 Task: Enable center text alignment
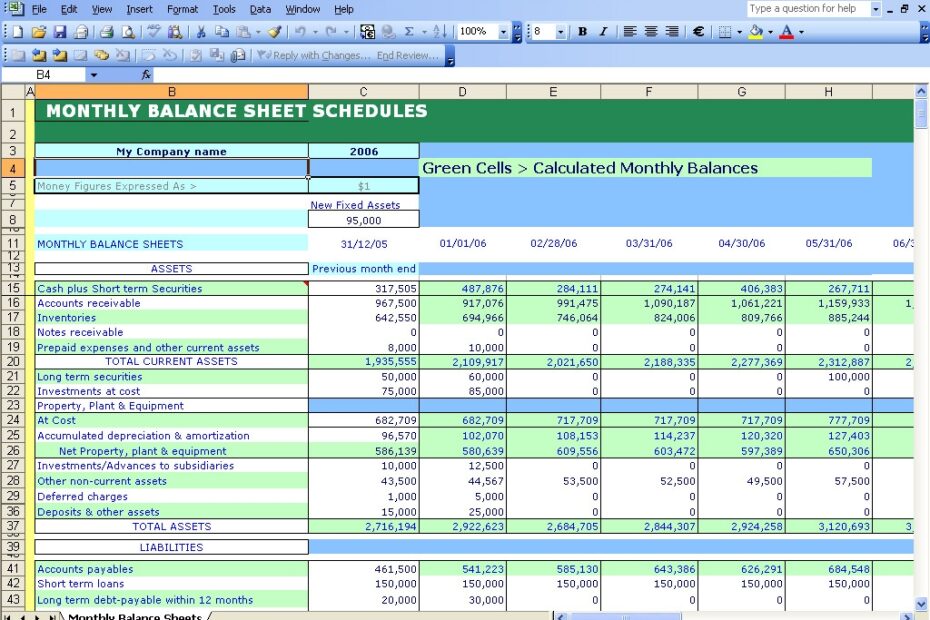pos(649,31)
